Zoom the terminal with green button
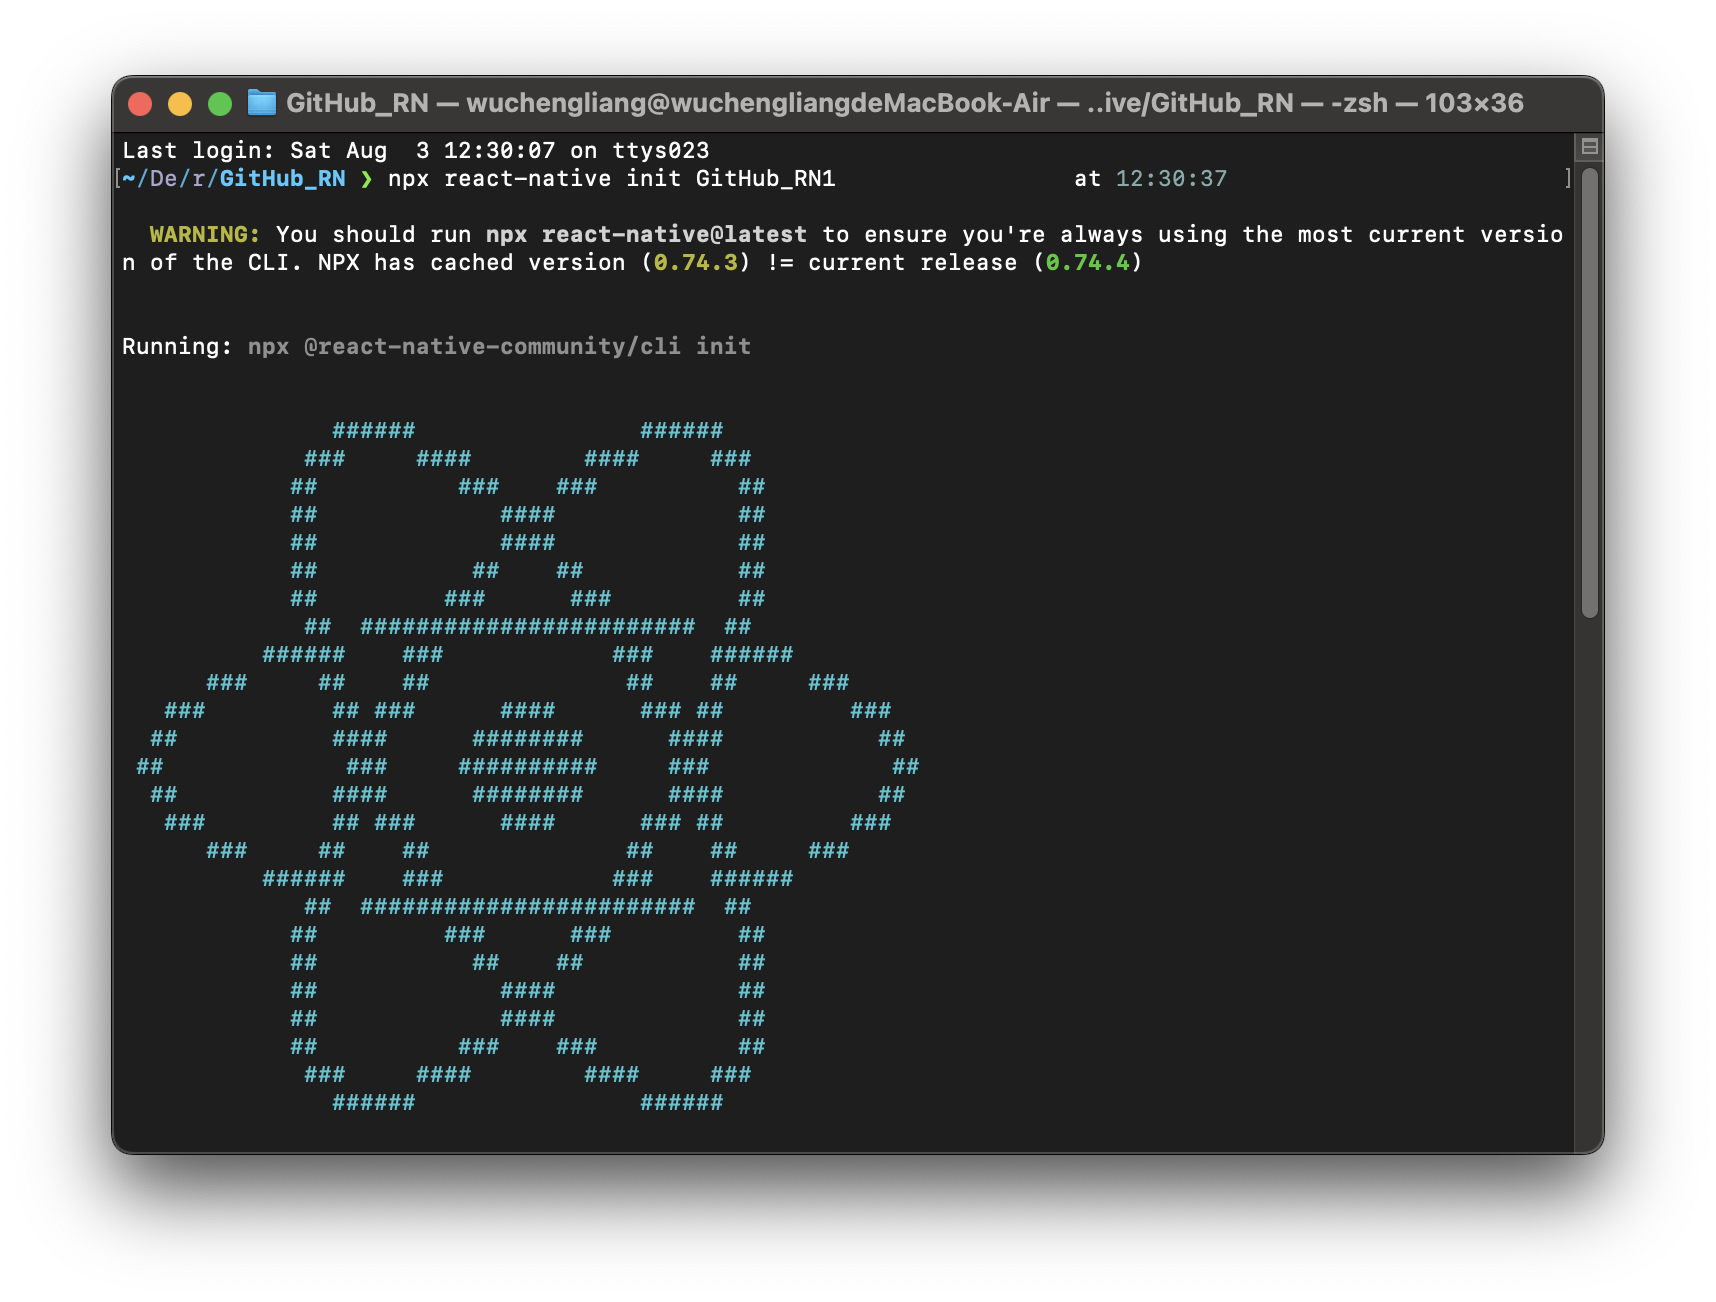The width and height of the screenshot is (1716, 1302). (x=220, y=104)
